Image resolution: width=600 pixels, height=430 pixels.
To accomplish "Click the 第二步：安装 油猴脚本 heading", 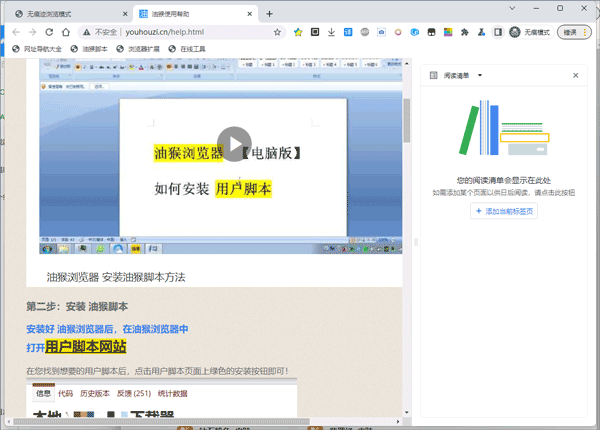I will [77, 307].
